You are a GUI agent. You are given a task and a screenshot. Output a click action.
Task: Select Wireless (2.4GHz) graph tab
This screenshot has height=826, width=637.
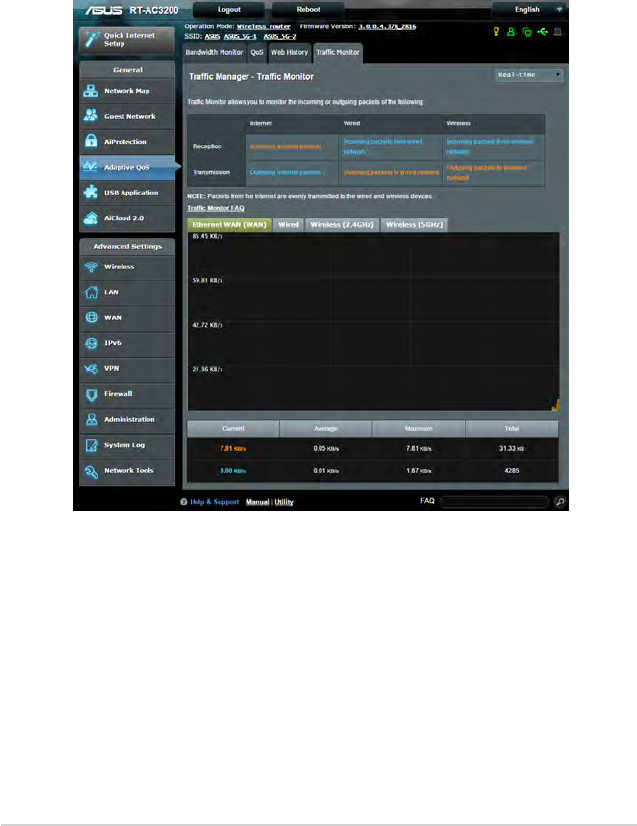point(342,225)
